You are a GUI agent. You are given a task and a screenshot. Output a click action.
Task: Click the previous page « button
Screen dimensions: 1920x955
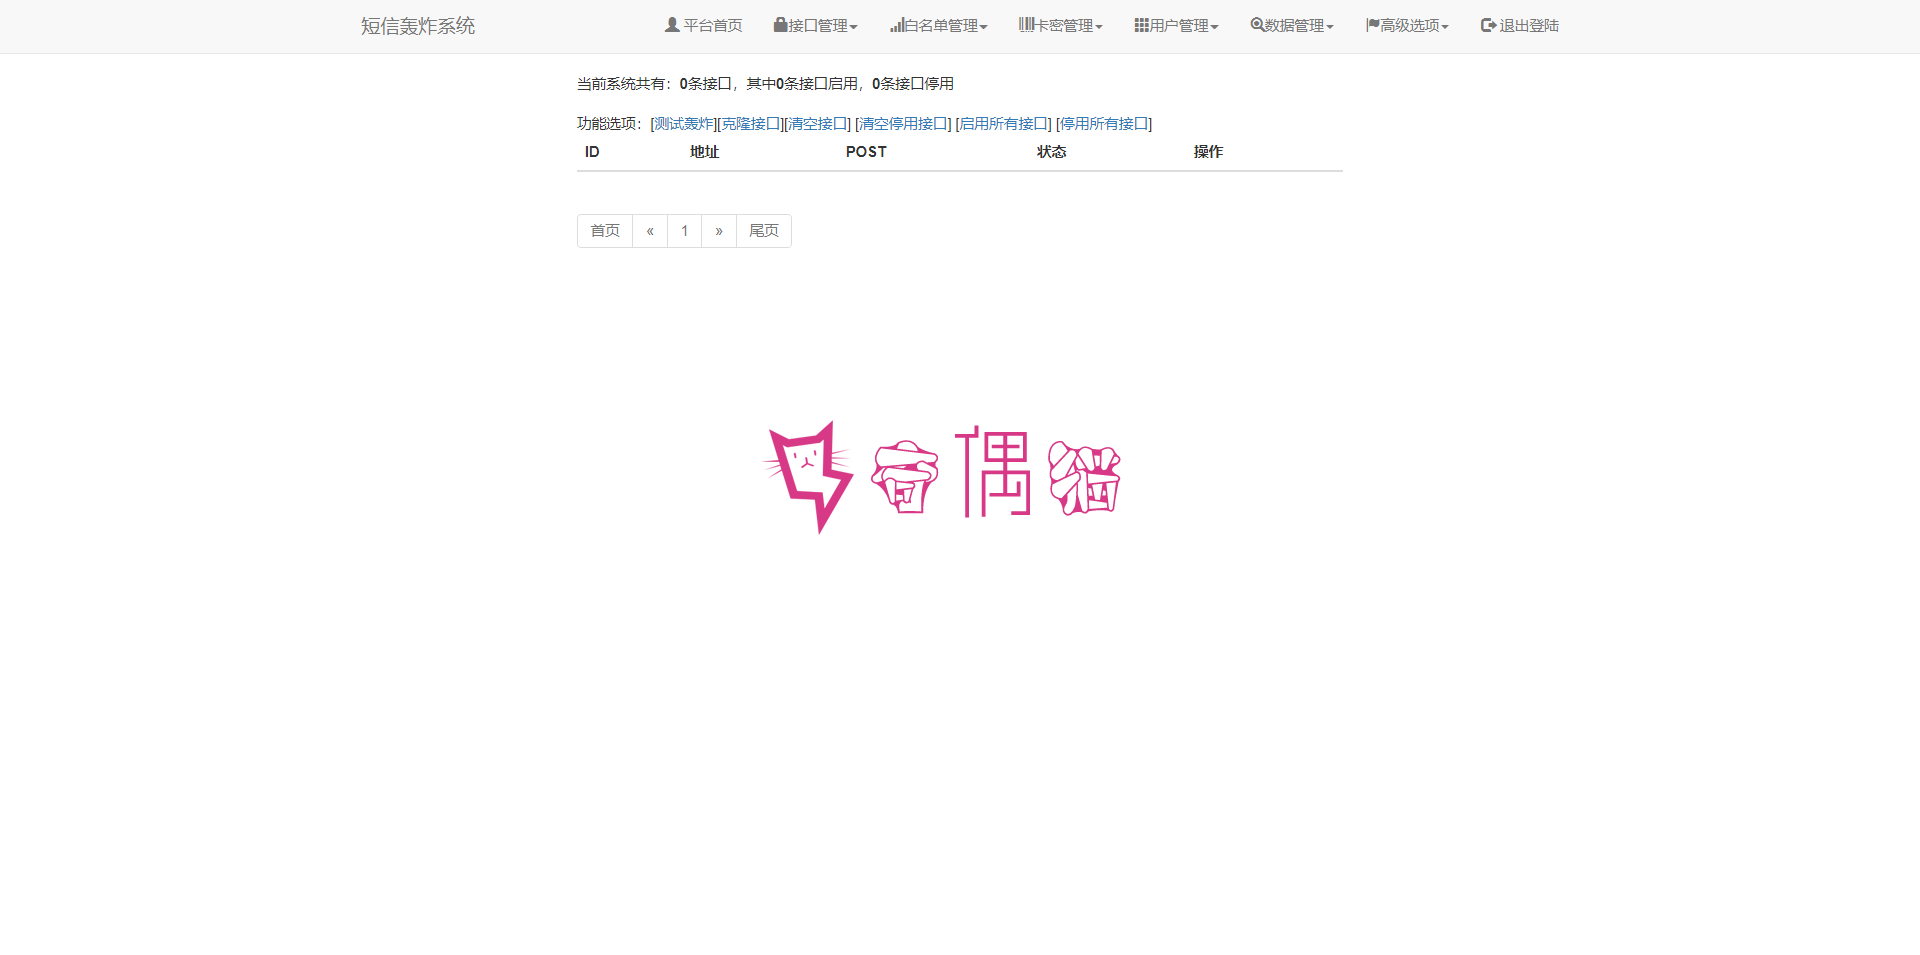click(x=650, y=231)
